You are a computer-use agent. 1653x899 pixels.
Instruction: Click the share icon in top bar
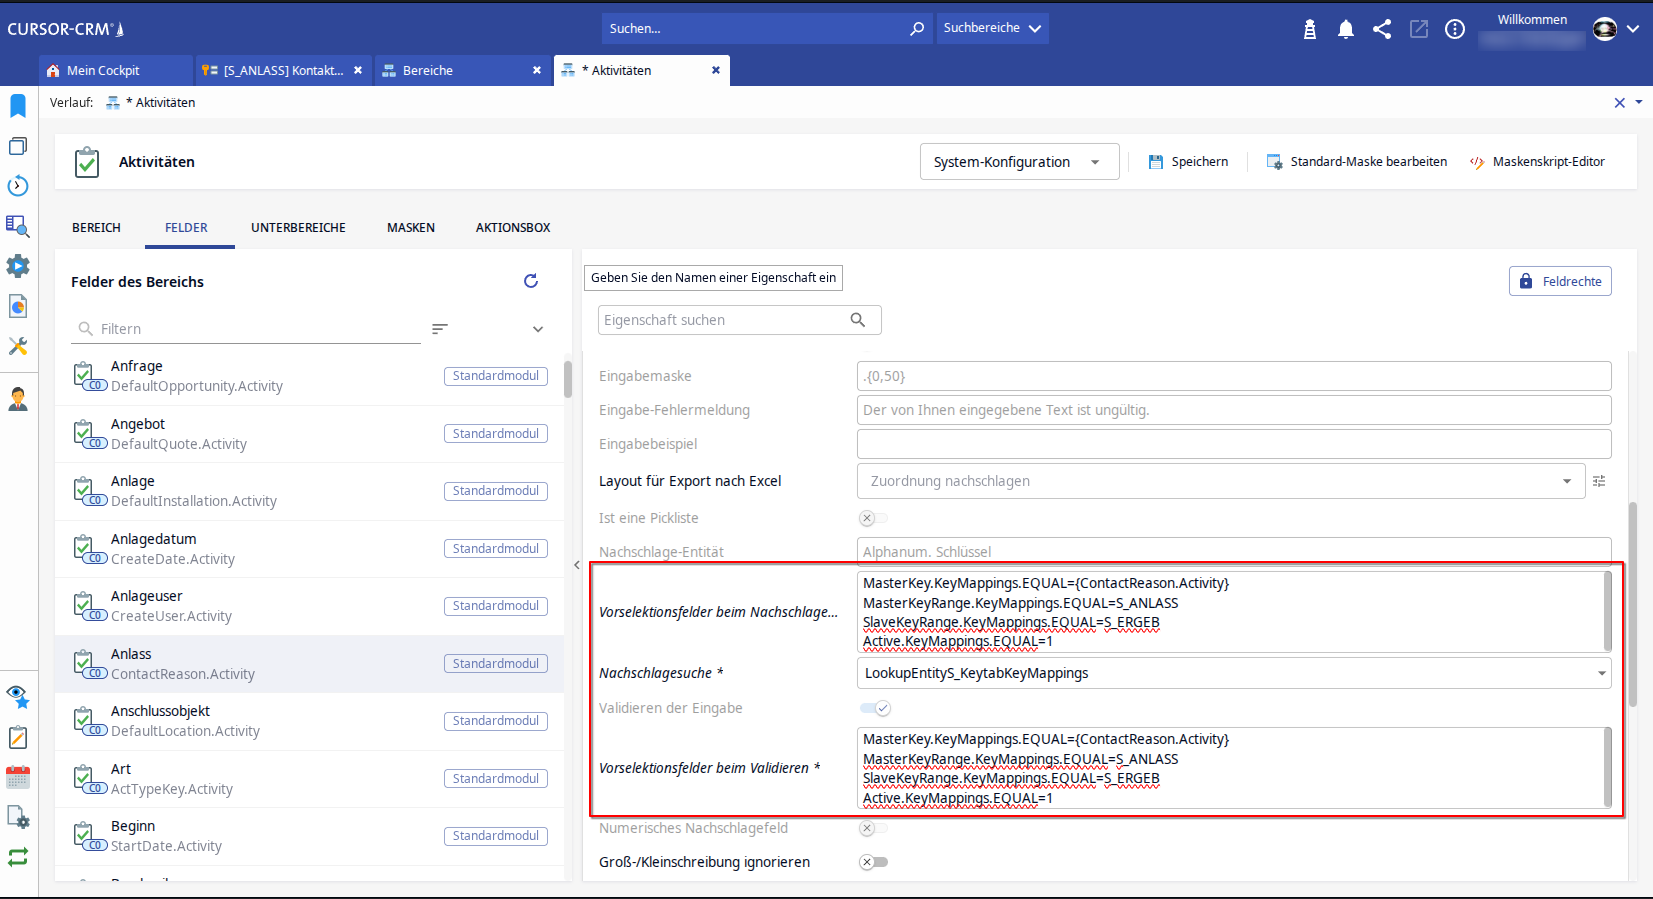pyautogui.click(x=1382, y=29)
